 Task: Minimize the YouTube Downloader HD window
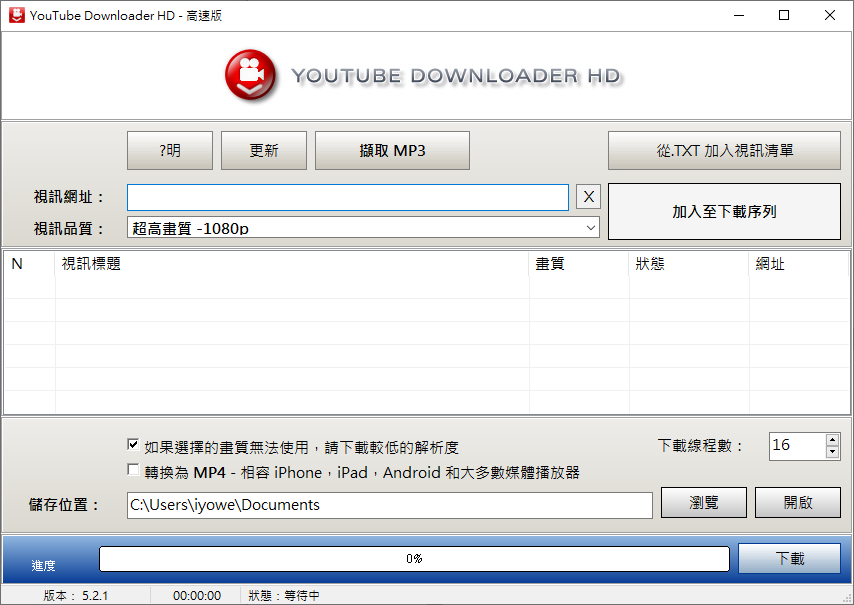tap(739, 15)
